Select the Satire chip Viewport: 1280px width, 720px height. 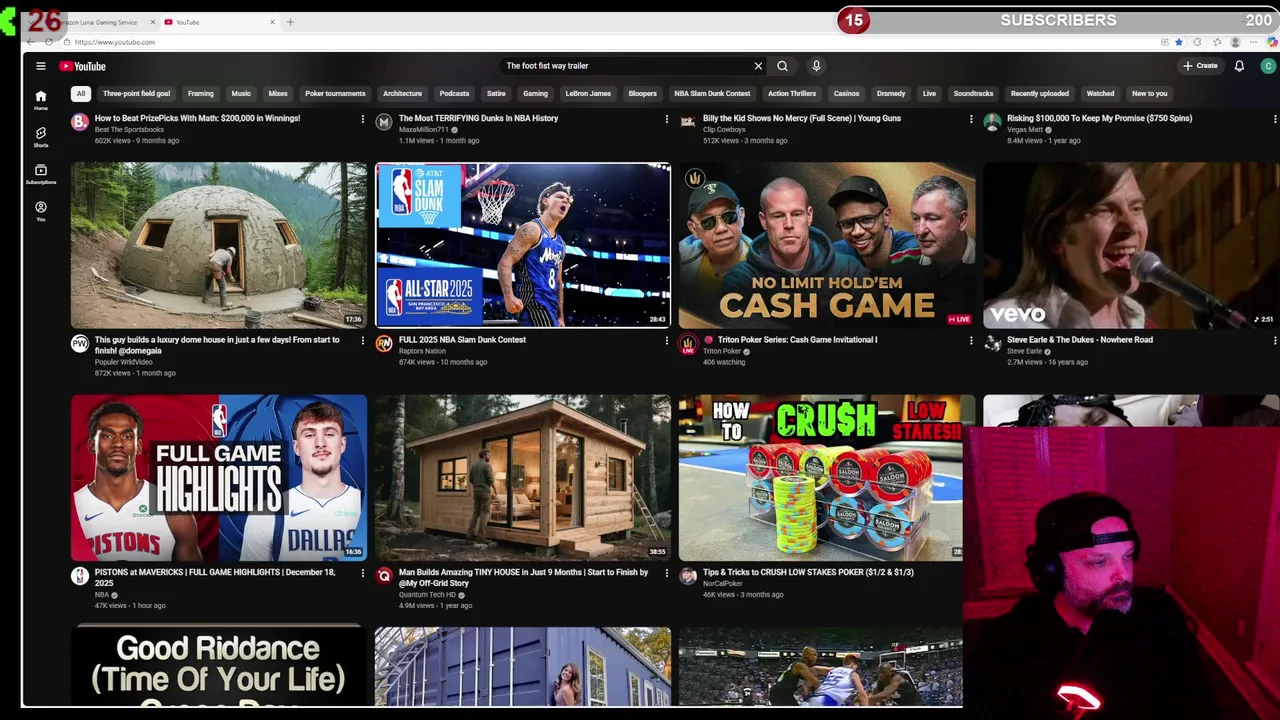coord(496,94)
